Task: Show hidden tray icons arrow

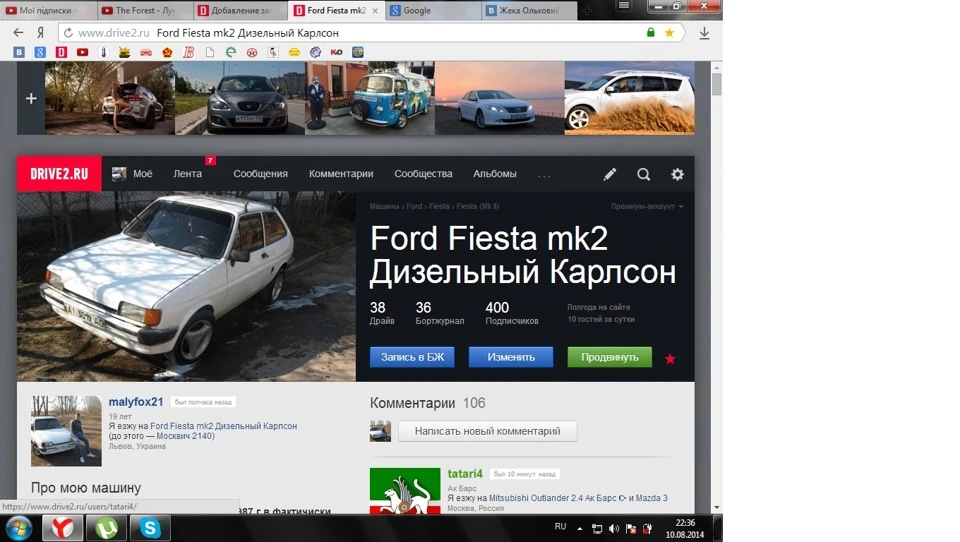Action: (x=579, y=529)
